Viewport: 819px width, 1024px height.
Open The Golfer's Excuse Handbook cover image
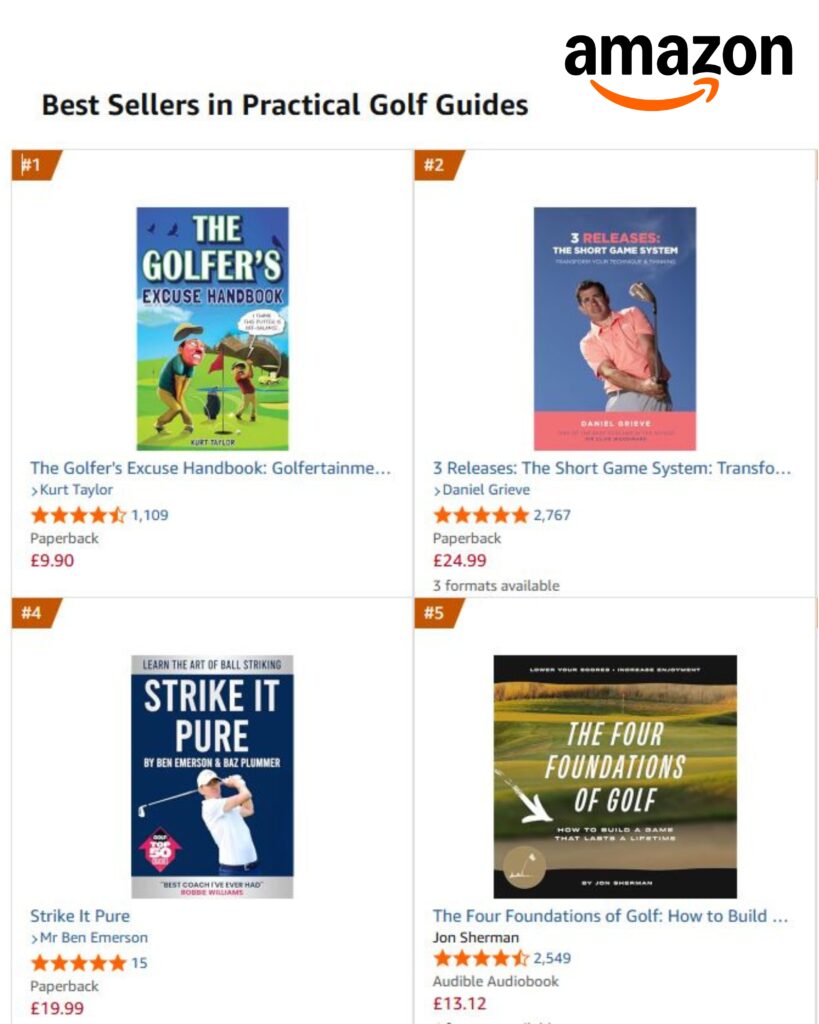tap(212, 328)
